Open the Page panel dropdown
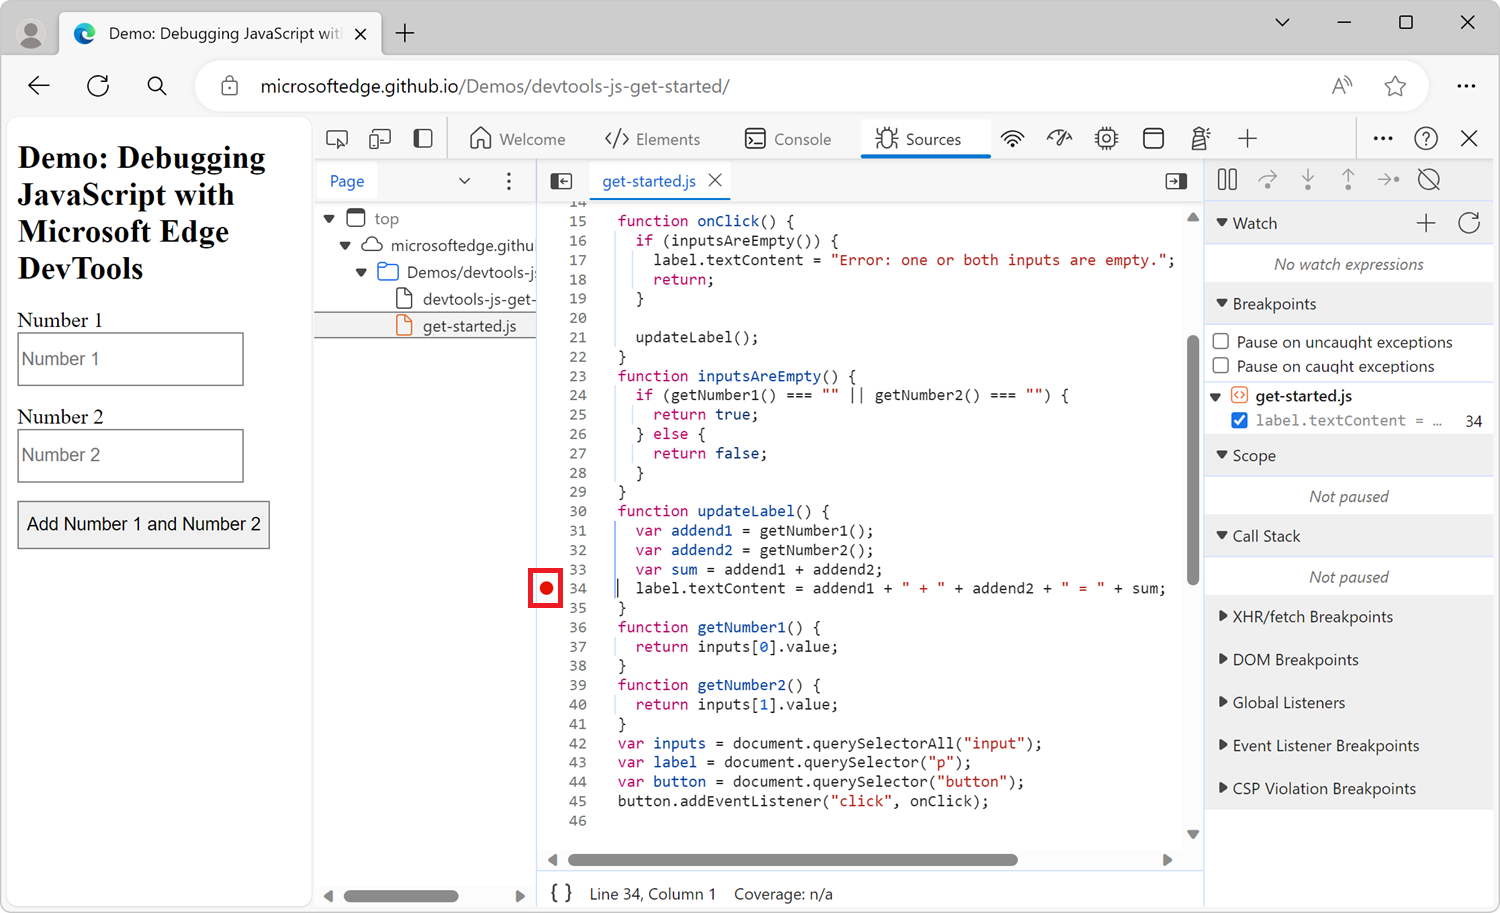Viewport: 1500px width, 913px height. coord(464,181)
